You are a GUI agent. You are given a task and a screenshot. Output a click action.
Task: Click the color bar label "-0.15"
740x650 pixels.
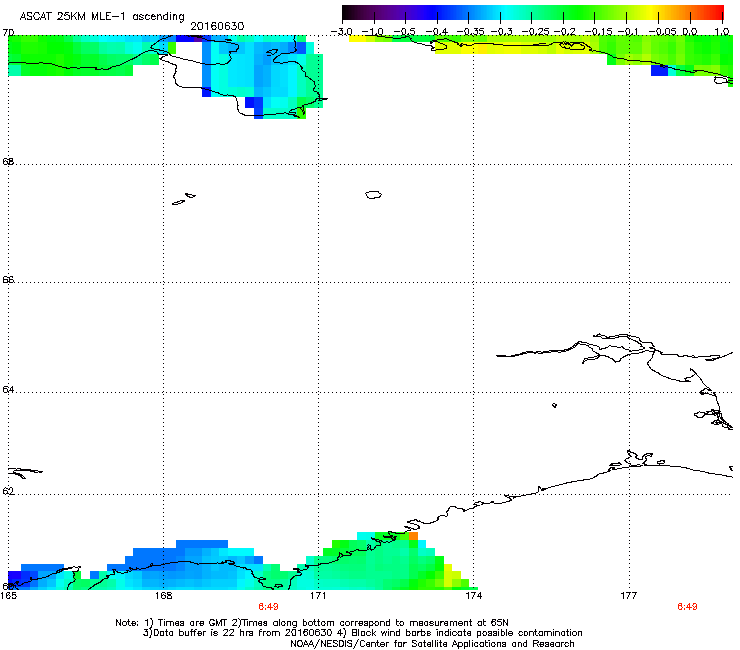(x=598, y=32)
